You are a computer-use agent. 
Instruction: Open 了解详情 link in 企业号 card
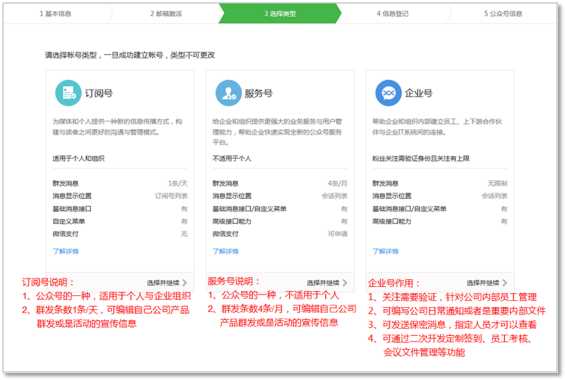point(386,251)
